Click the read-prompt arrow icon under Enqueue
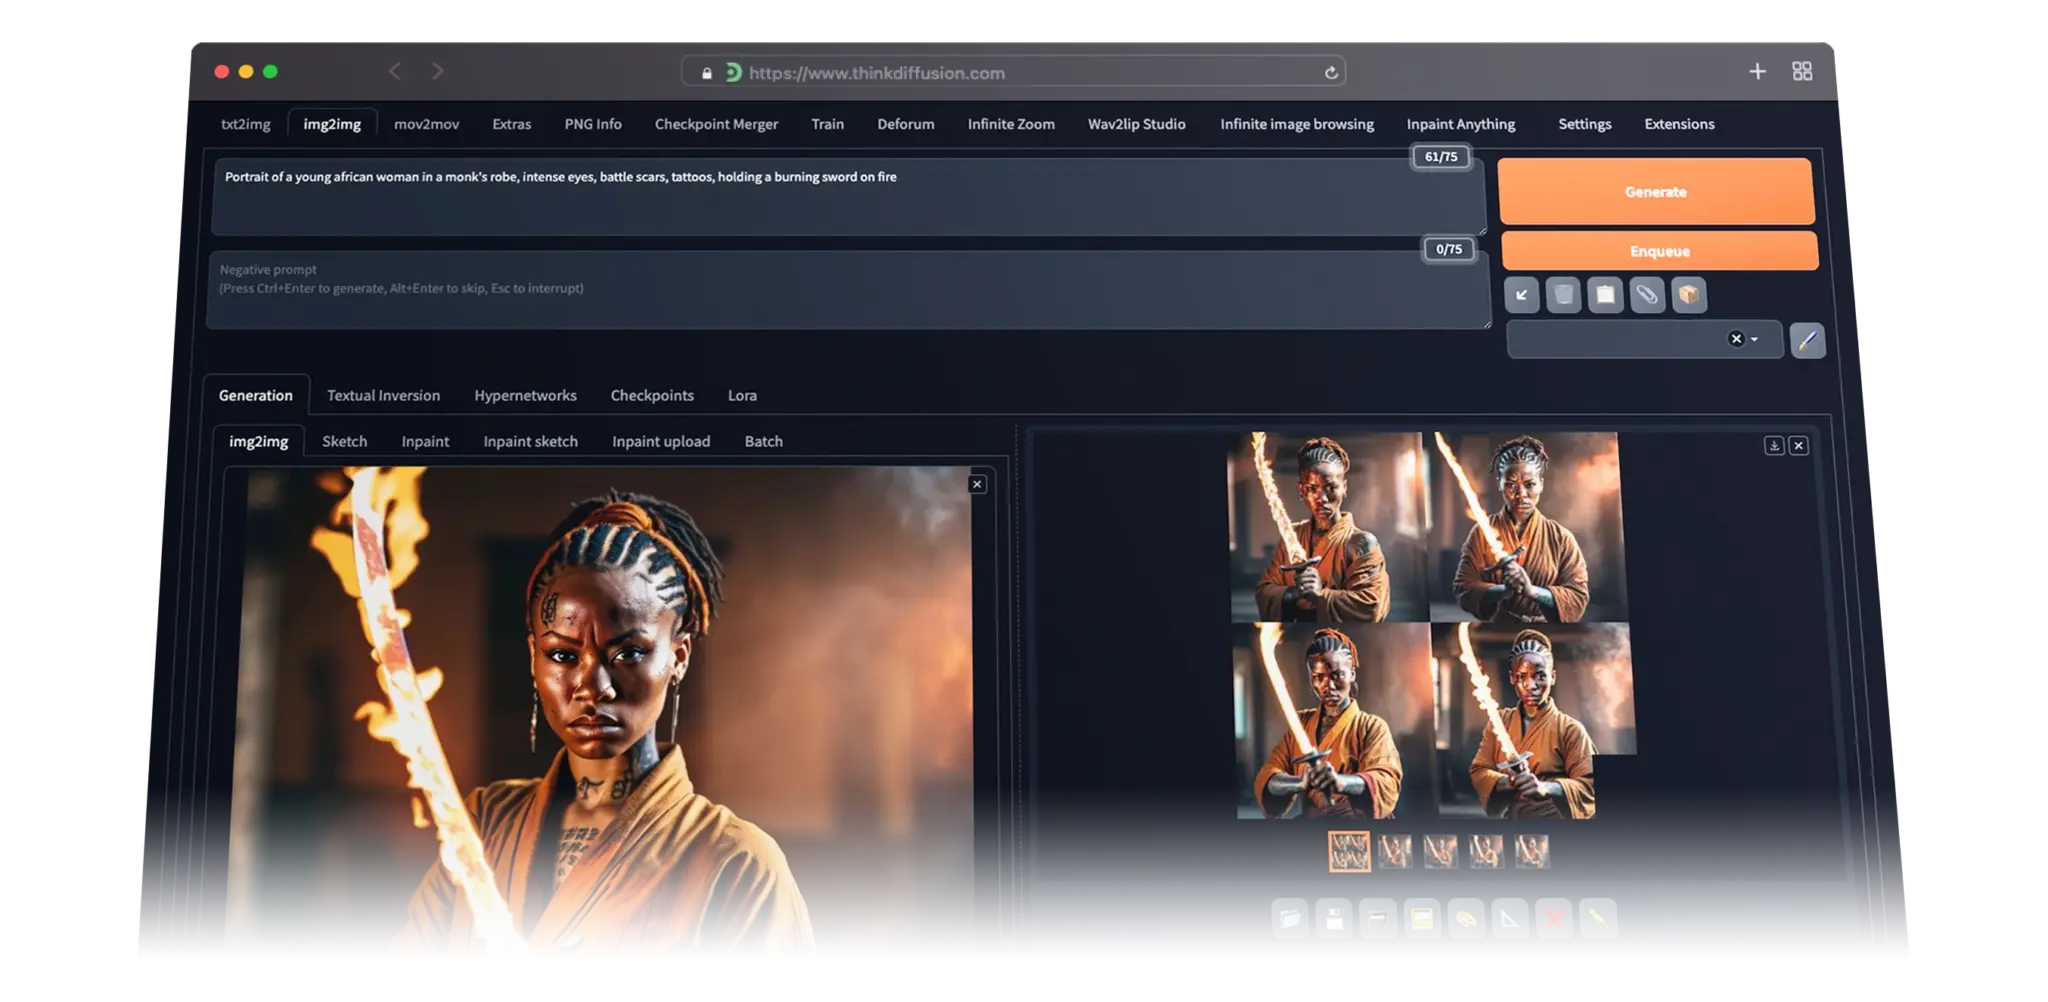Viewport: 2048px width, 1002px height. 1521,295
